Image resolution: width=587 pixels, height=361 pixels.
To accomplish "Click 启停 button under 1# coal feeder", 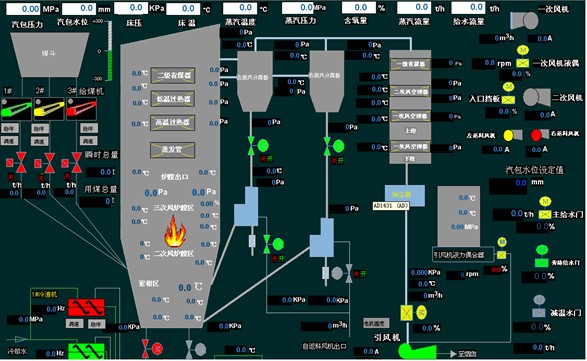I will (9, 129).
